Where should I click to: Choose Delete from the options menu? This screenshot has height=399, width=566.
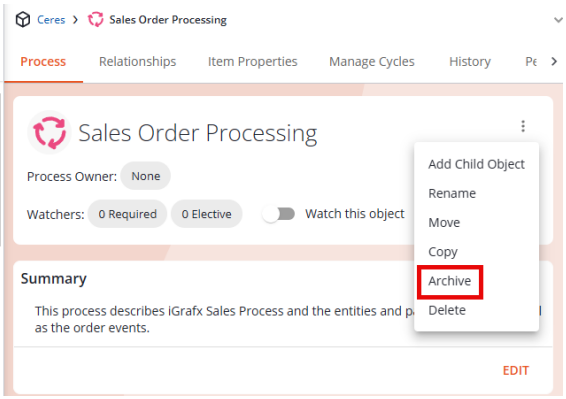pyautogui.click(x=447, y=310)
